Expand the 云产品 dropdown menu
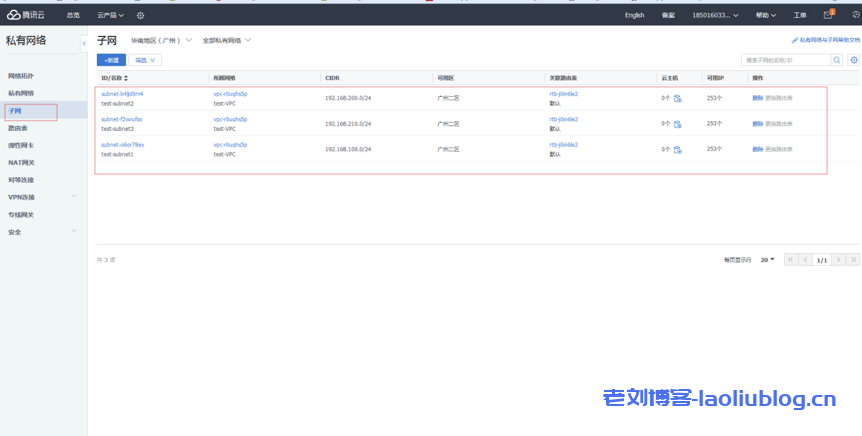This screenshot has width=862, height=436. (110, 15)
